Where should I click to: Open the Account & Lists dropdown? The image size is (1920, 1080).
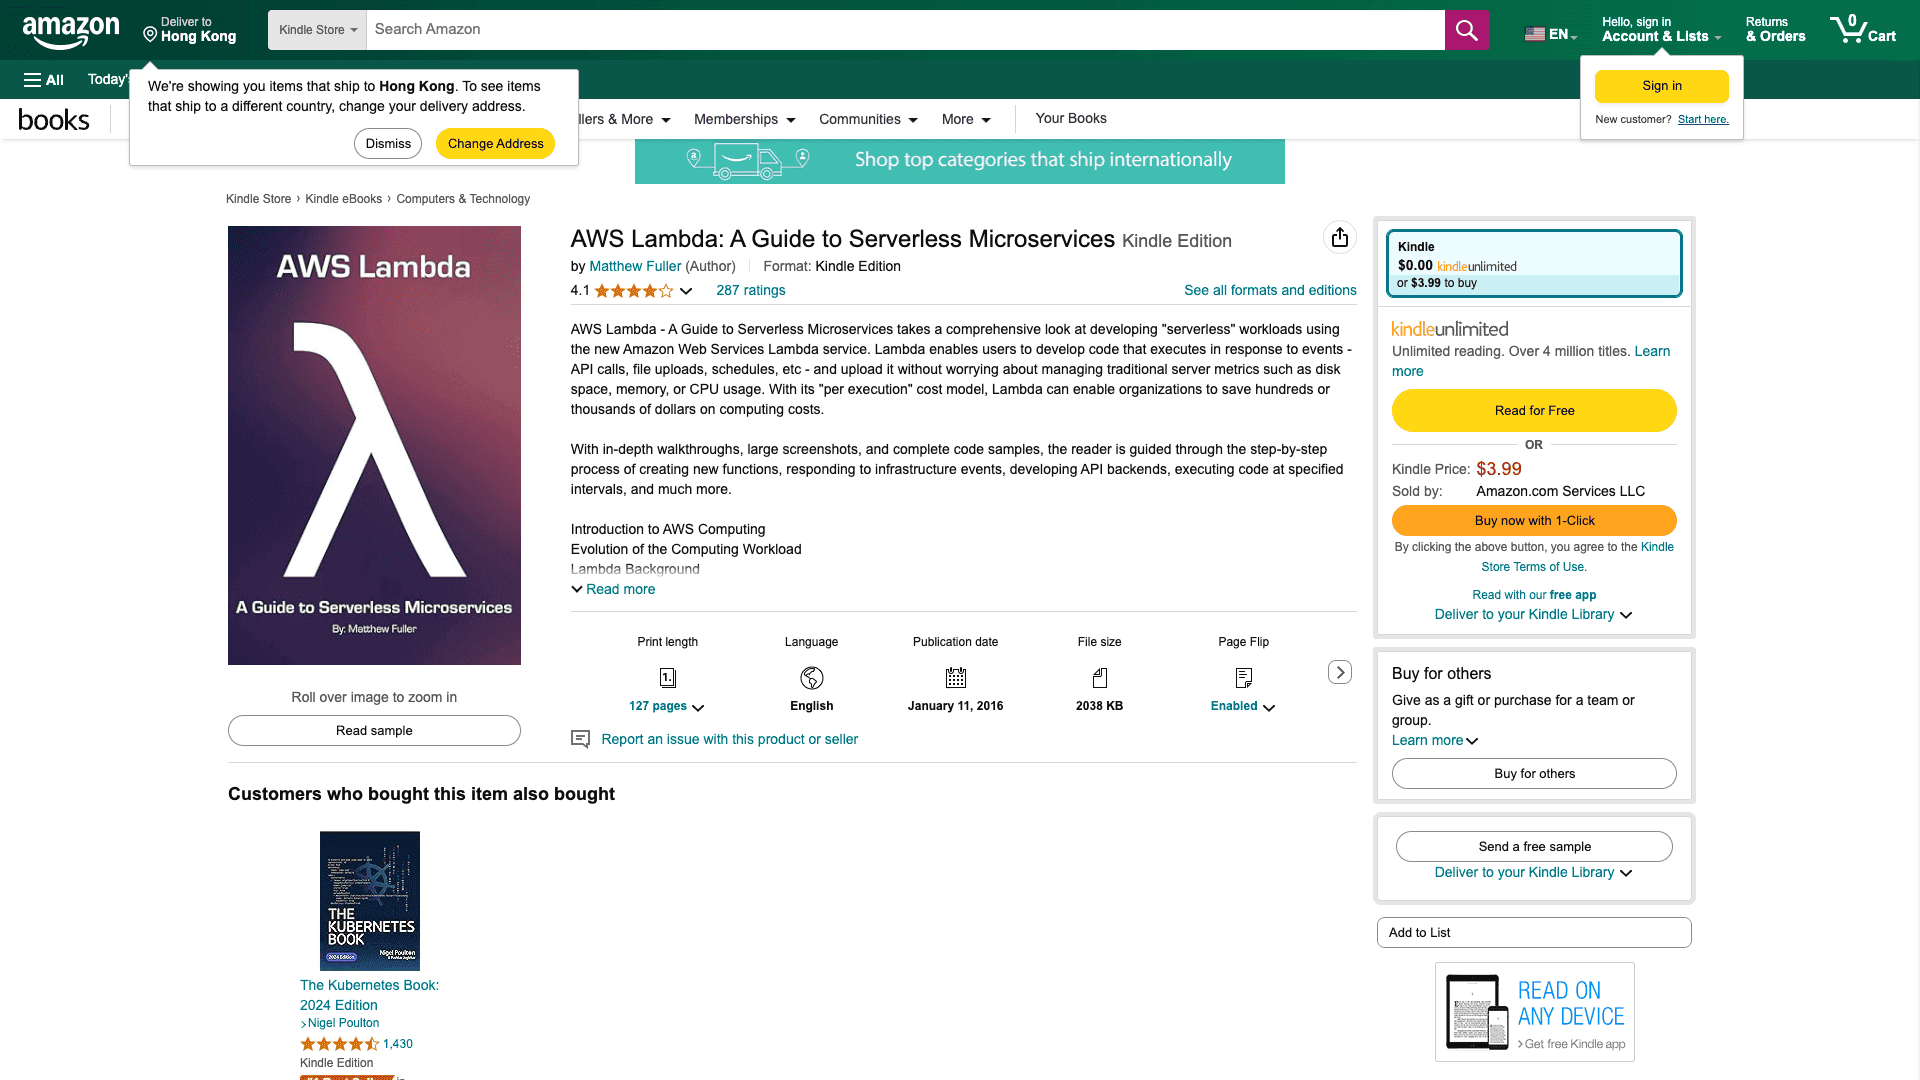point(1661,30)
